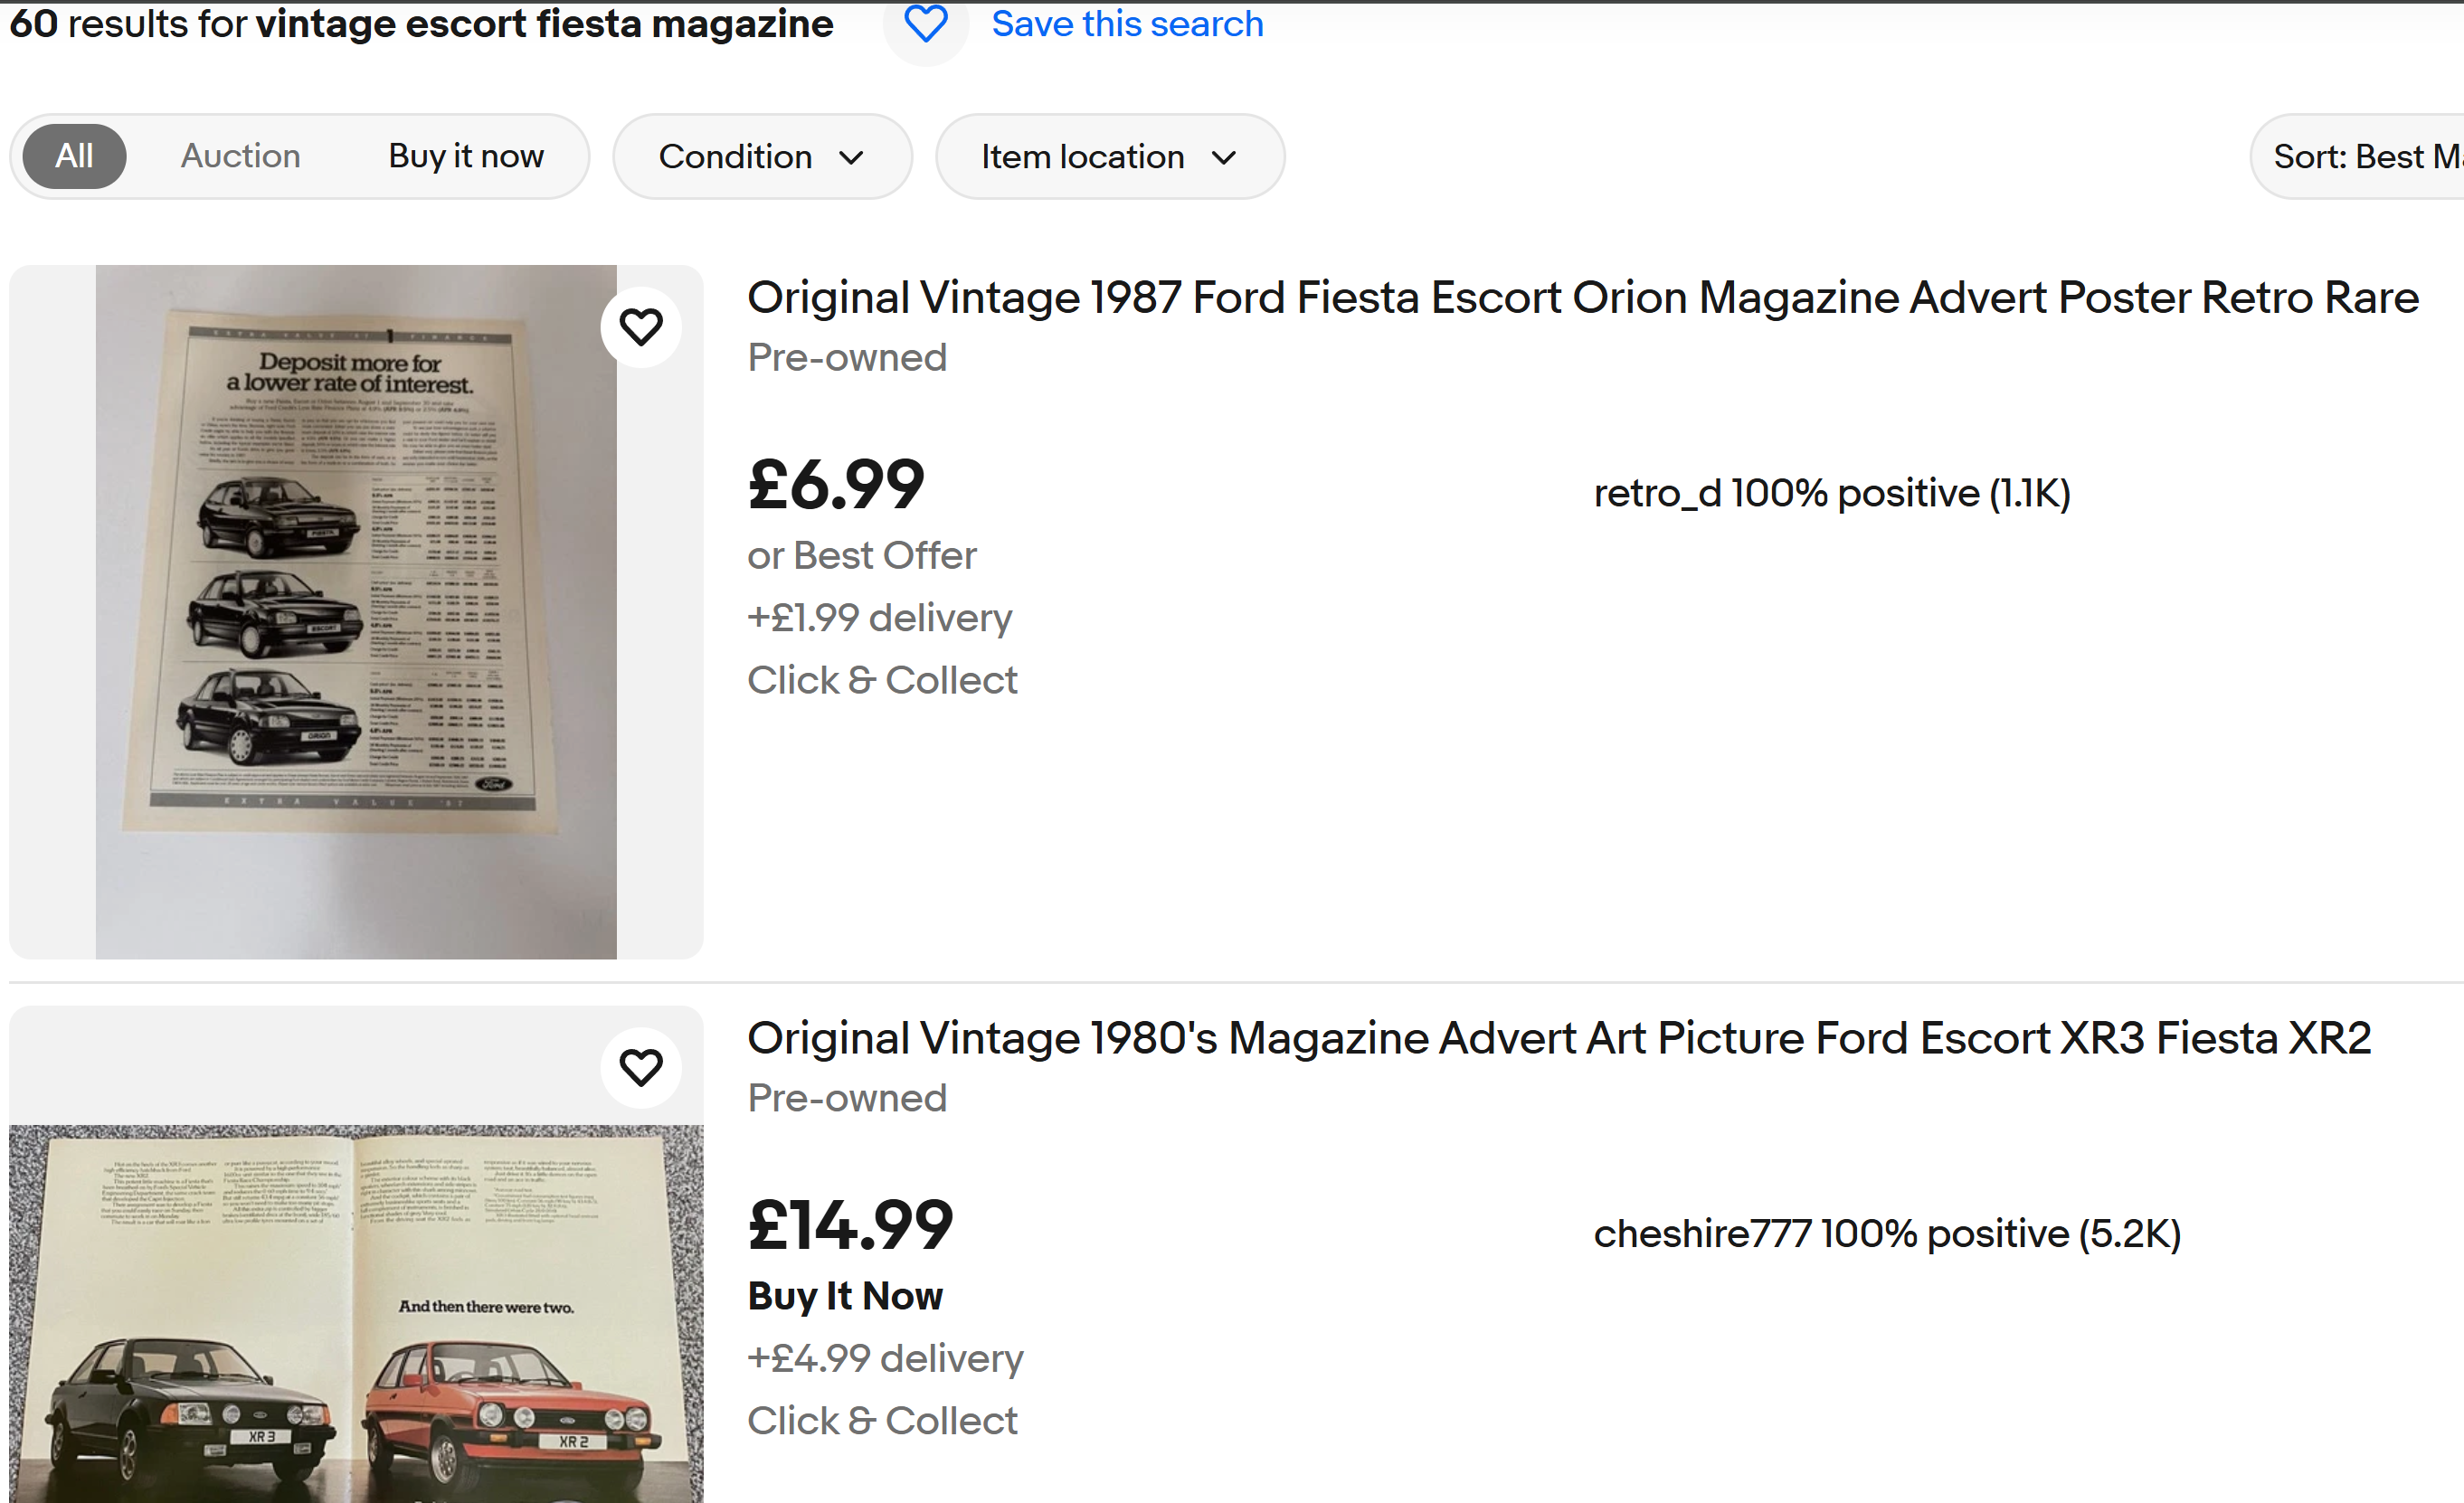Viewport: 2464px width, 1503px height.
Task: Add the 1987 Ford advert to watchlist
Action: click(641, 327)
